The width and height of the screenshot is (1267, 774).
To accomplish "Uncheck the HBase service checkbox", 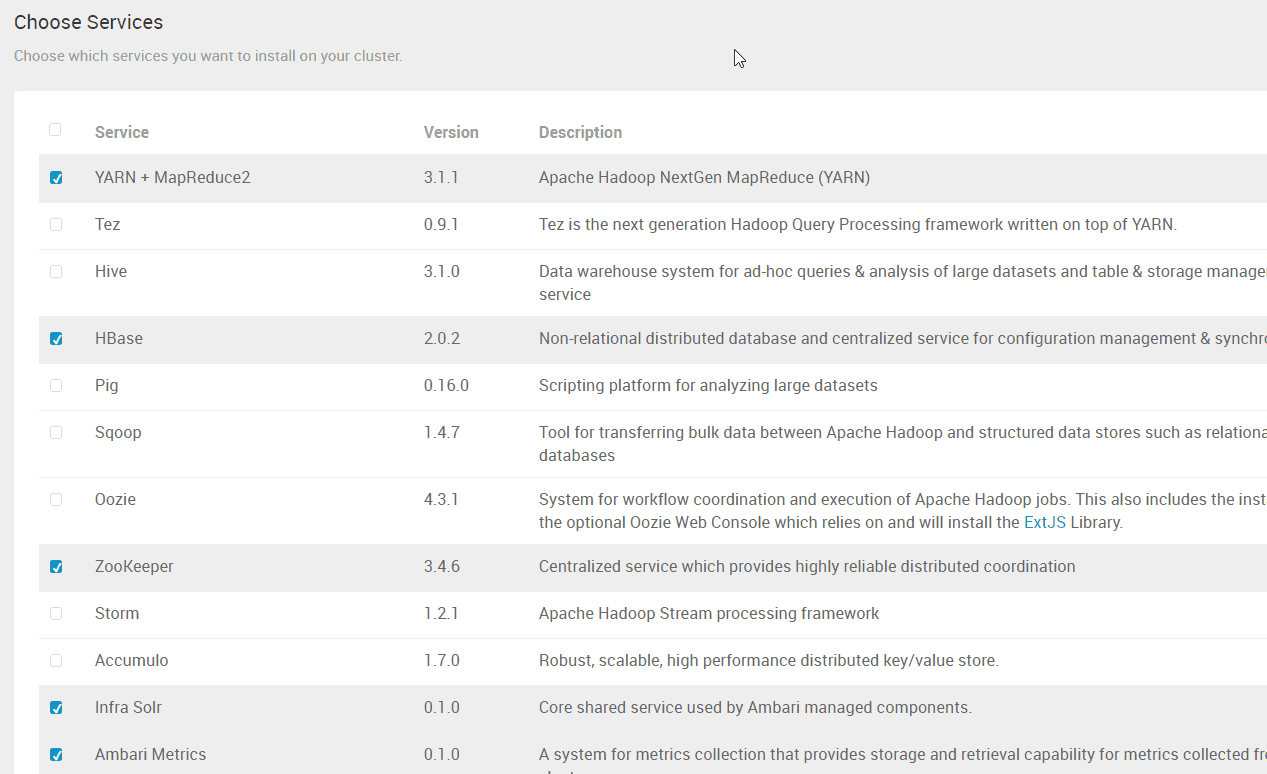I will pyautogui.click(x=56, y=339).
